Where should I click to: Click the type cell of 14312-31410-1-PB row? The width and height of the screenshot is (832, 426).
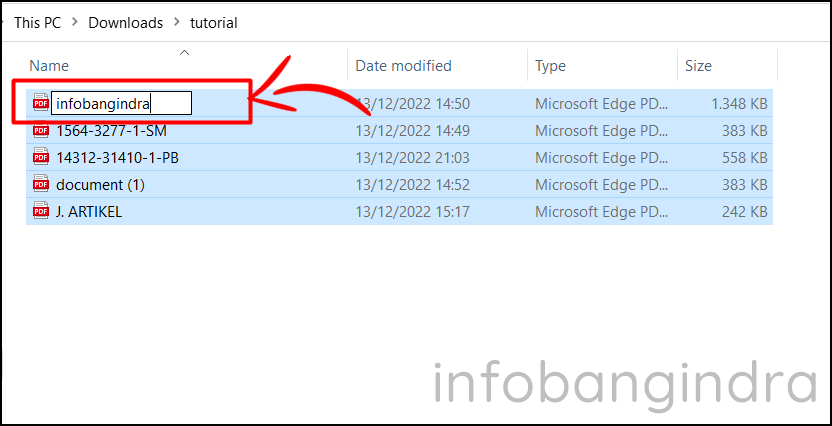tap(602, 158)
